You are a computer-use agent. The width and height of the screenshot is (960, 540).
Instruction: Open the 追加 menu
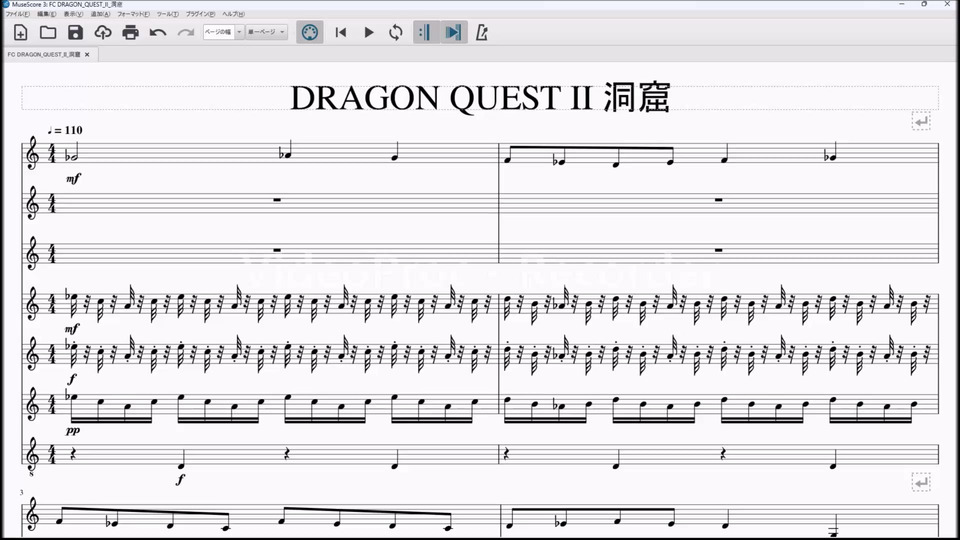tap(100, 14)
